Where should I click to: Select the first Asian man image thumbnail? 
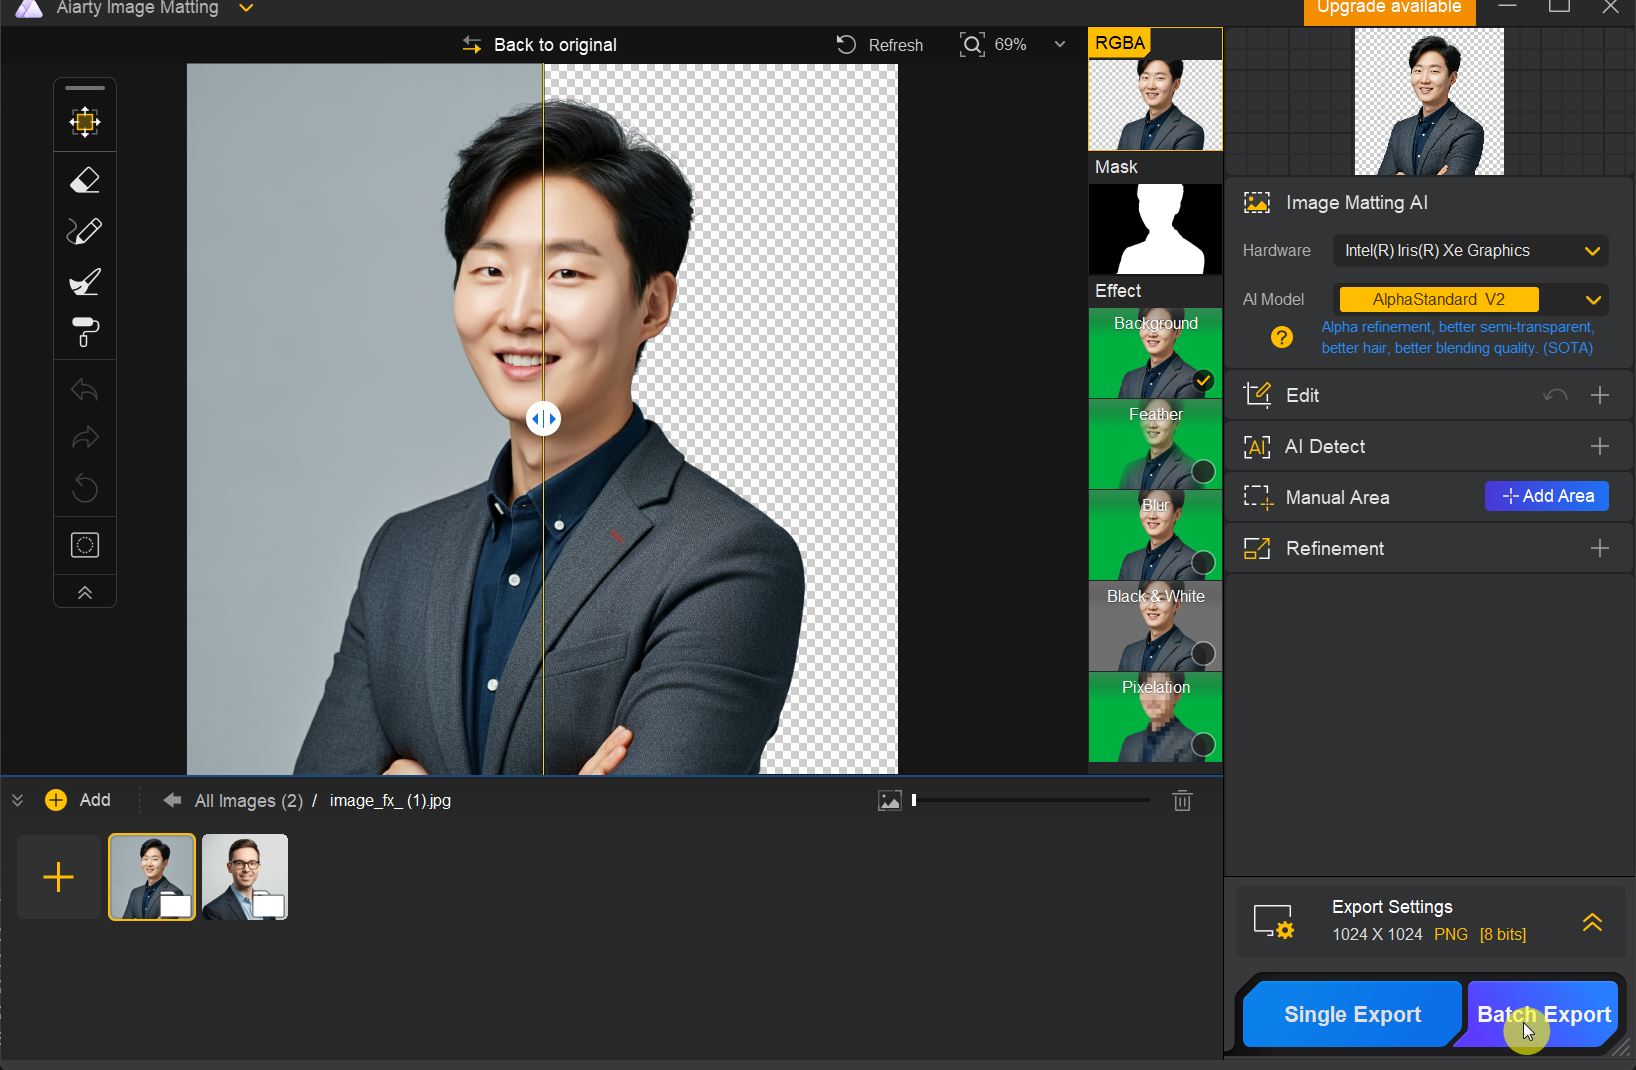(x=152, y=877)
